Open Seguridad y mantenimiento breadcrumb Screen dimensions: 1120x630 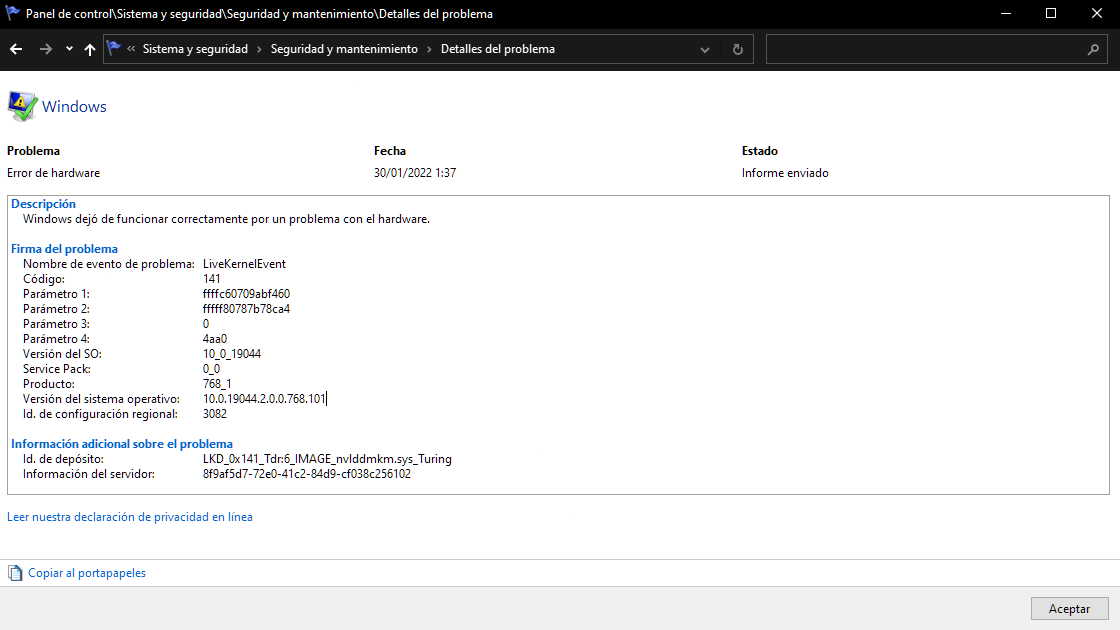click(344, 49)
